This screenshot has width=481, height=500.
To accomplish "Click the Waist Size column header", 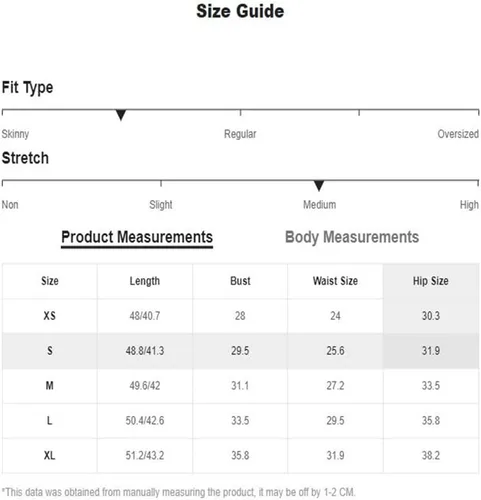I will (335, 281).
